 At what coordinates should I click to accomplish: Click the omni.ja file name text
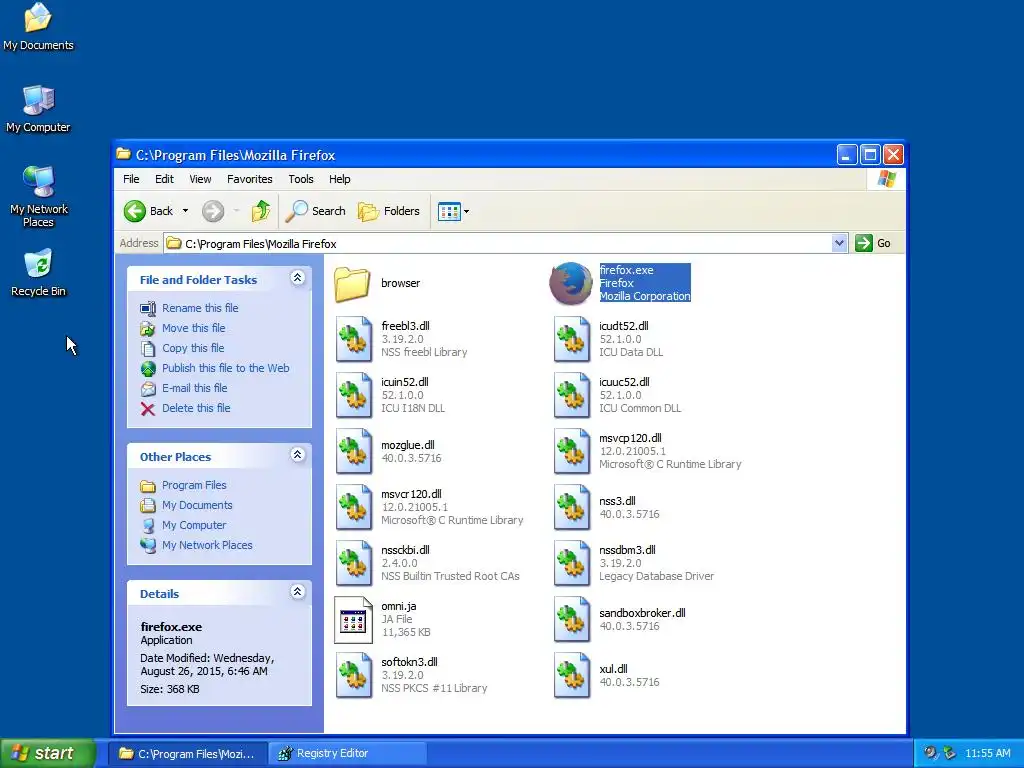398,606
